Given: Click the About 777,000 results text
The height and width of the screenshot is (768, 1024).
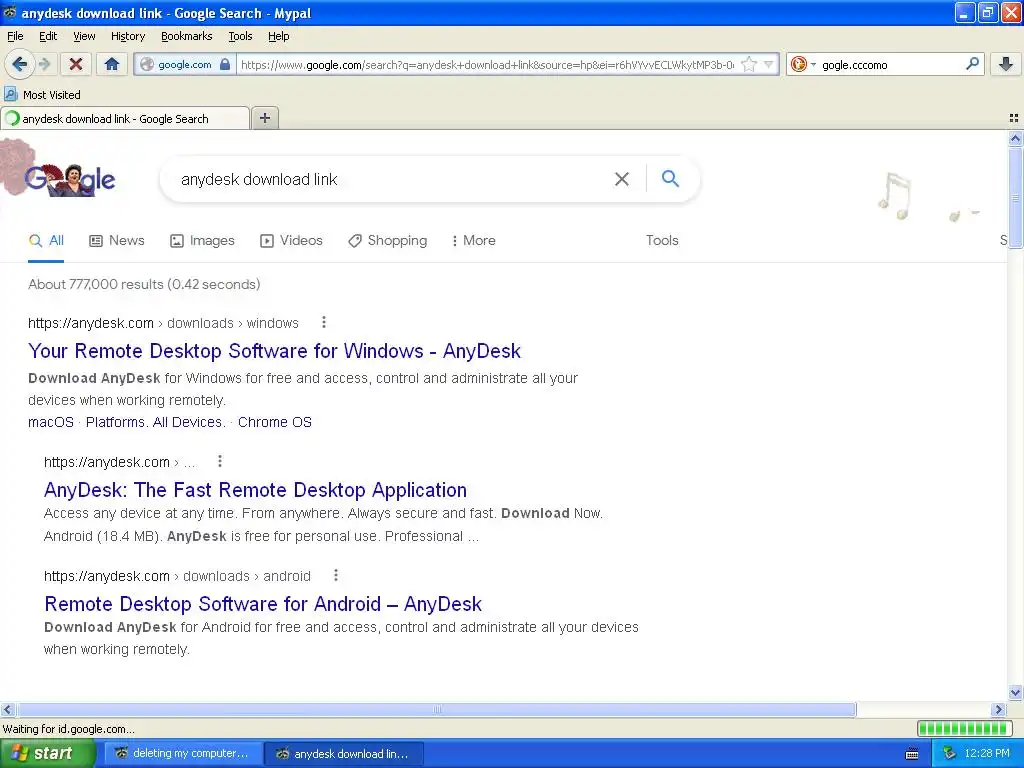Looking at the screenshot, I should (144, 284).
